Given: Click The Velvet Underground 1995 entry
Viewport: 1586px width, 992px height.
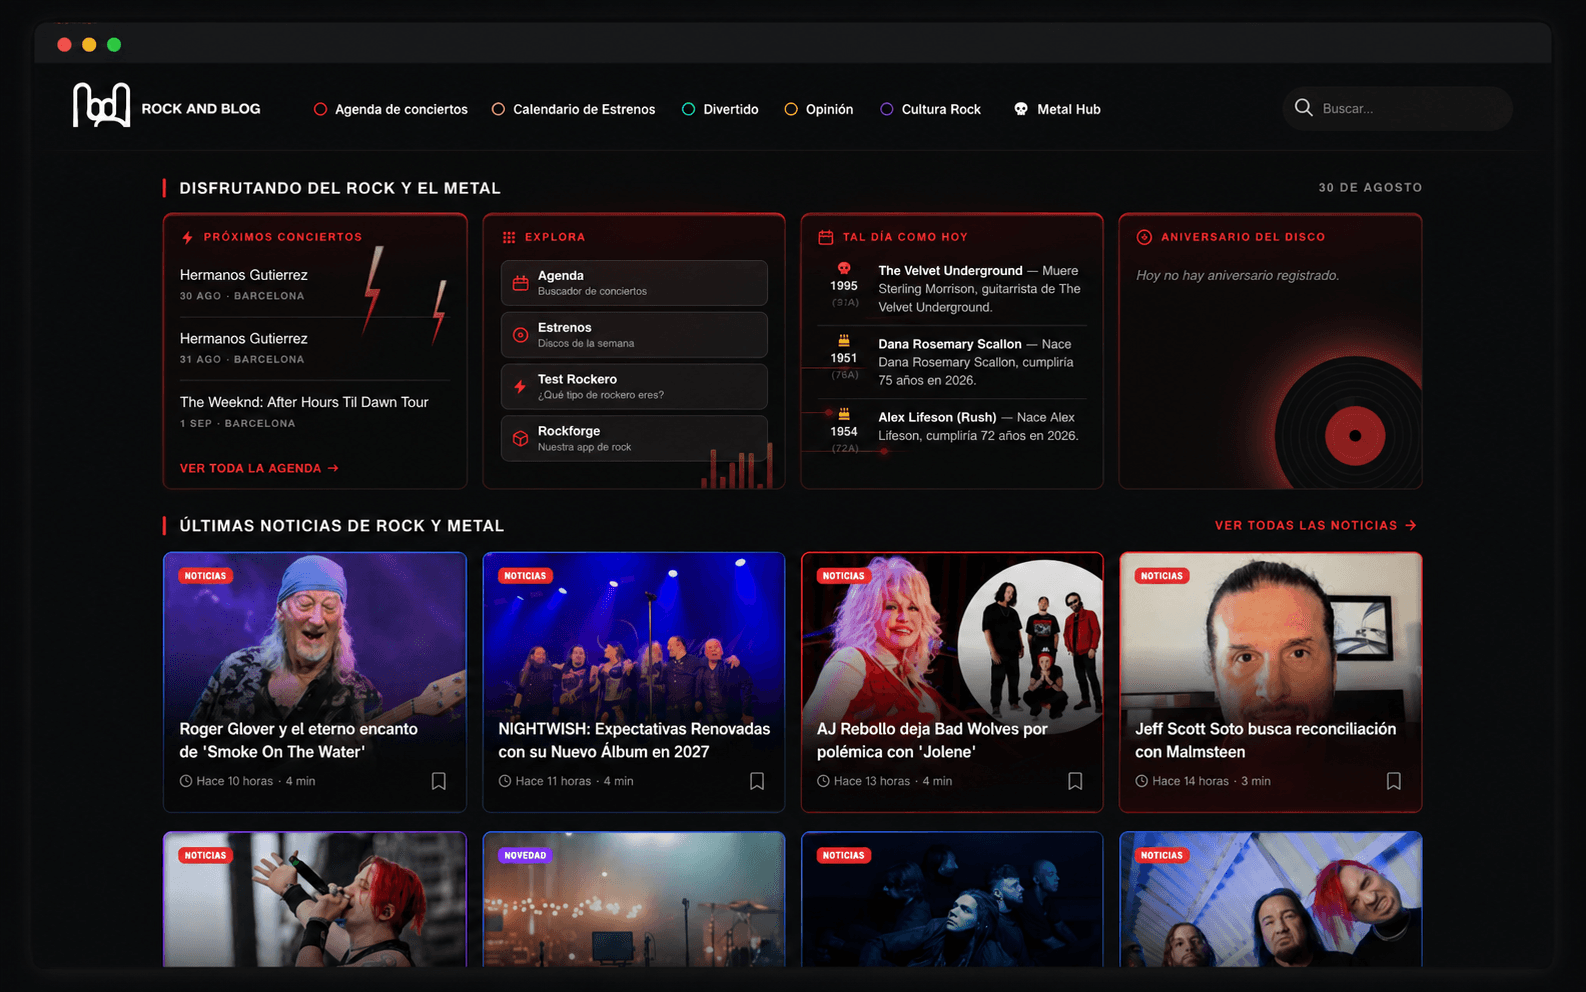Looking at the screenshot, I should (952, 289).
